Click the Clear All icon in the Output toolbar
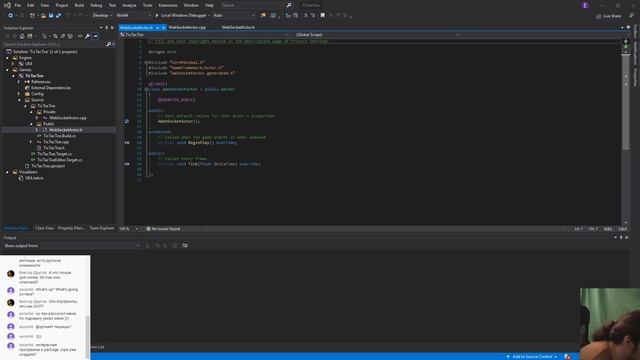 175,245
